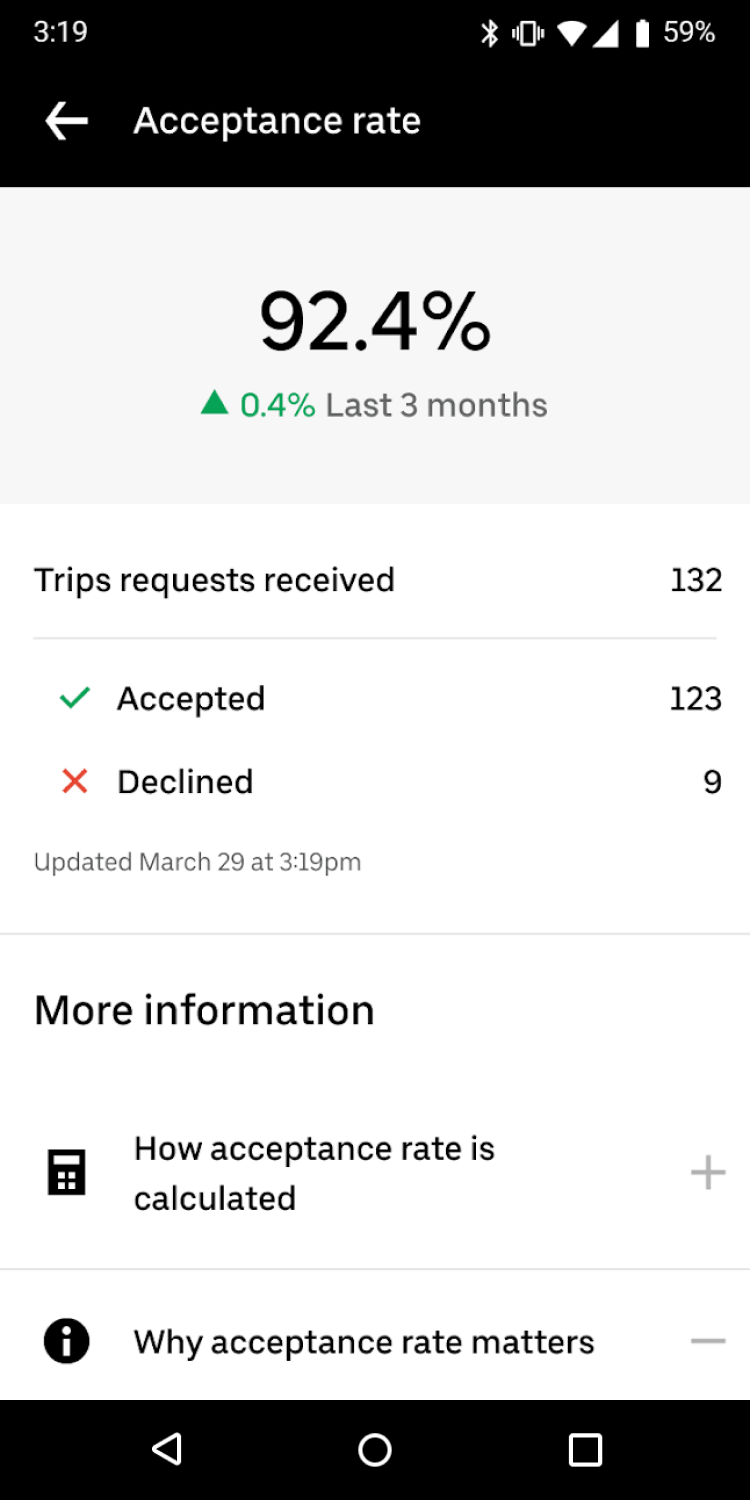This screenshot has width=750, height=1500.
Task: Click the green up triangle indicator
Action: pyautogui.click(x=214, y=404)
